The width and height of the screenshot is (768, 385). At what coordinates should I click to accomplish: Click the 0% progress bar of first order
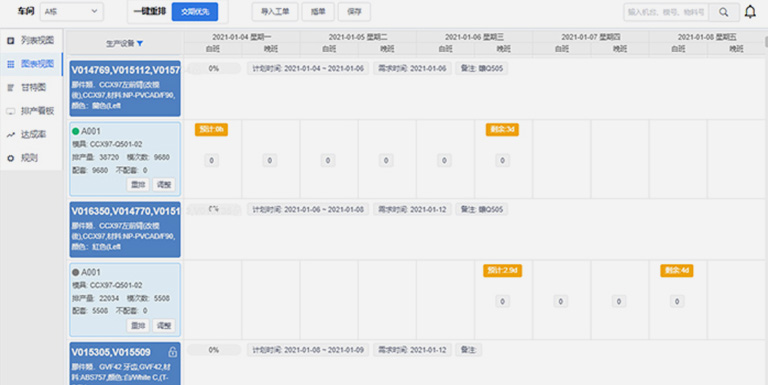(x=214, y=69)
